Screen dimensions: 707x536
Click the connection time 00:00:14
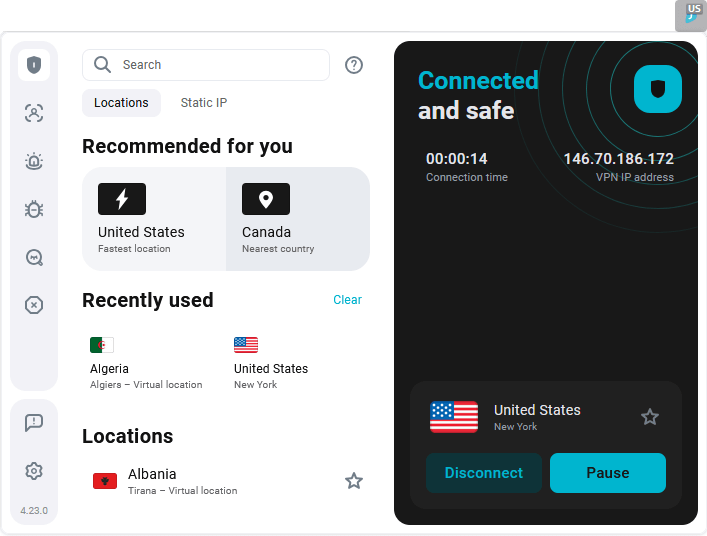[x=457, y=159]
